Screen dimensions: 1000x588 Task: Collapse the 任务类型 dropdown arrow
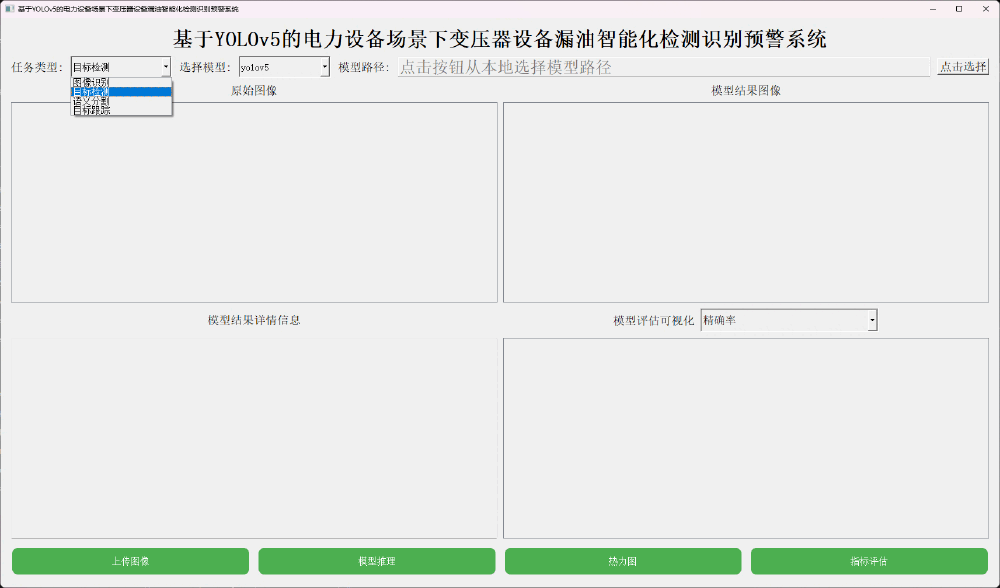(165, 66)
